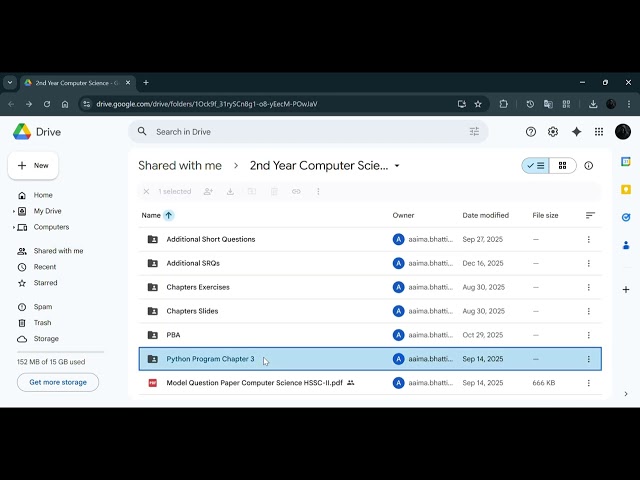
Task: Click Copy link toolbar icon
Action: click(x=296, y=191)
